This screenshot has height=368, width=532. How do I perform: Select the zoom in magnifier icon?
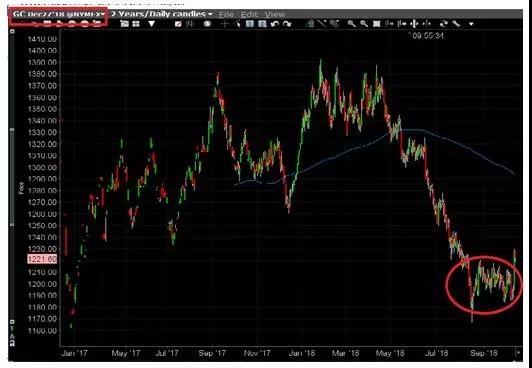[x=352, y=24]
